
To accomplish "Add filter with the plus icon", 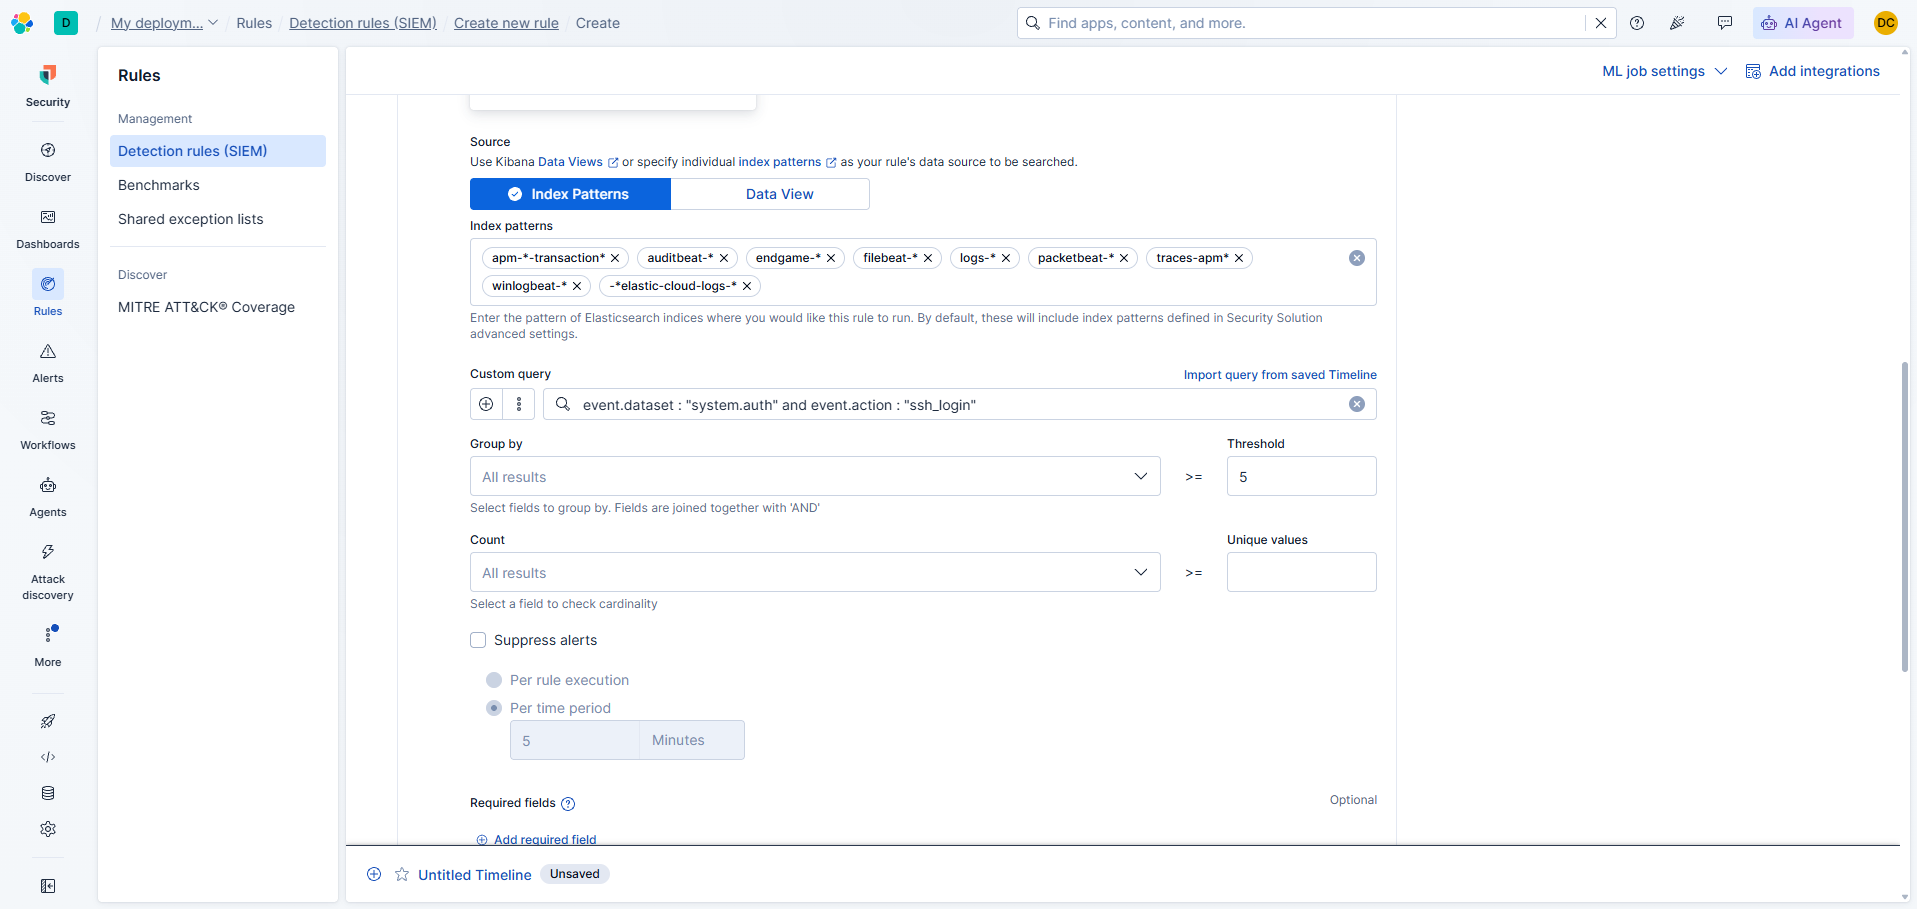I will tap(486, 404).
